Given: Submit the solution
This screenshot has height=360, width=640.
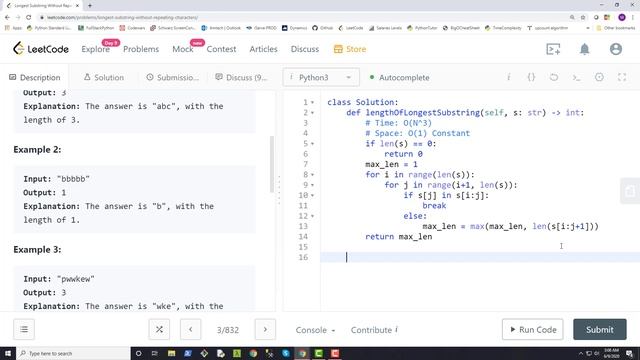Looking at the screenshot, I should (x=600, y=329).
